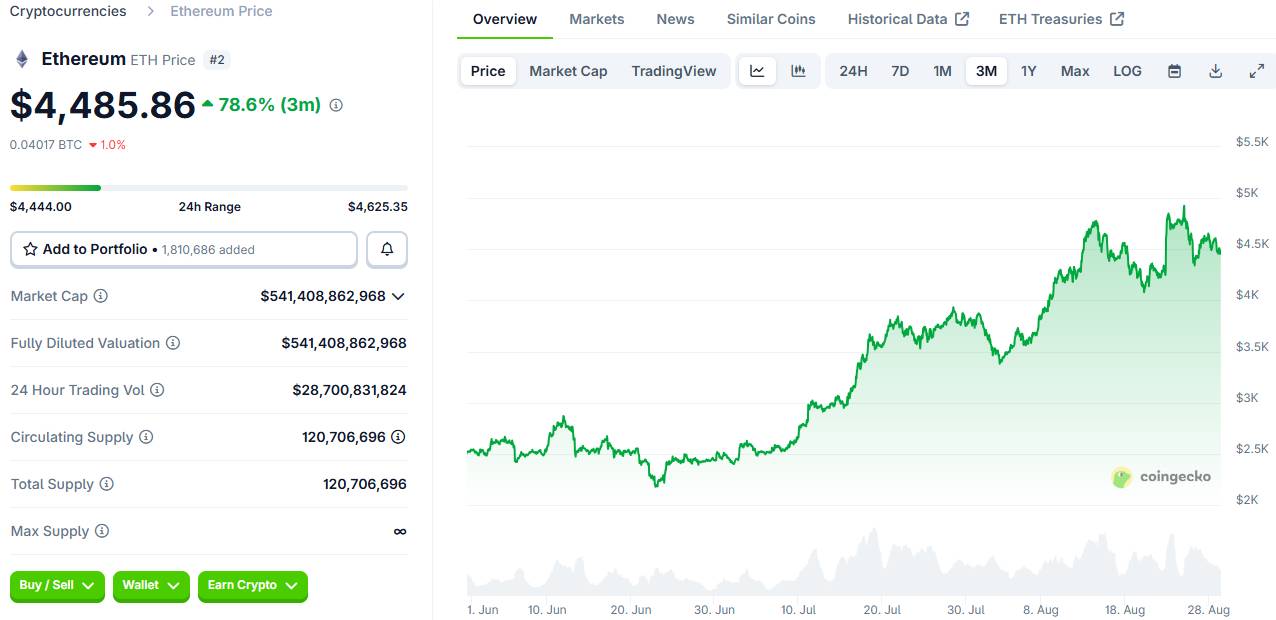Open the Markets tab
The height and width of the screenshot is (620, 1276).
[597, 19]
